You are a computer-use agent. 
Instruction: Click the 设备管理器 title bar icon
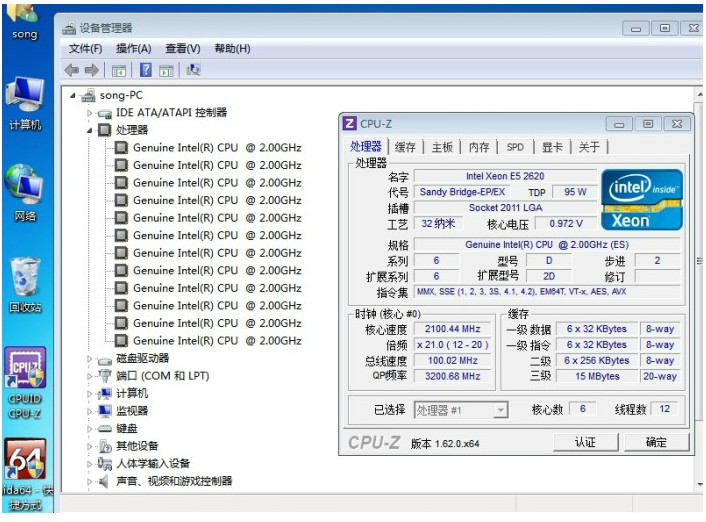pyautogui.click(x=69, y=28)
